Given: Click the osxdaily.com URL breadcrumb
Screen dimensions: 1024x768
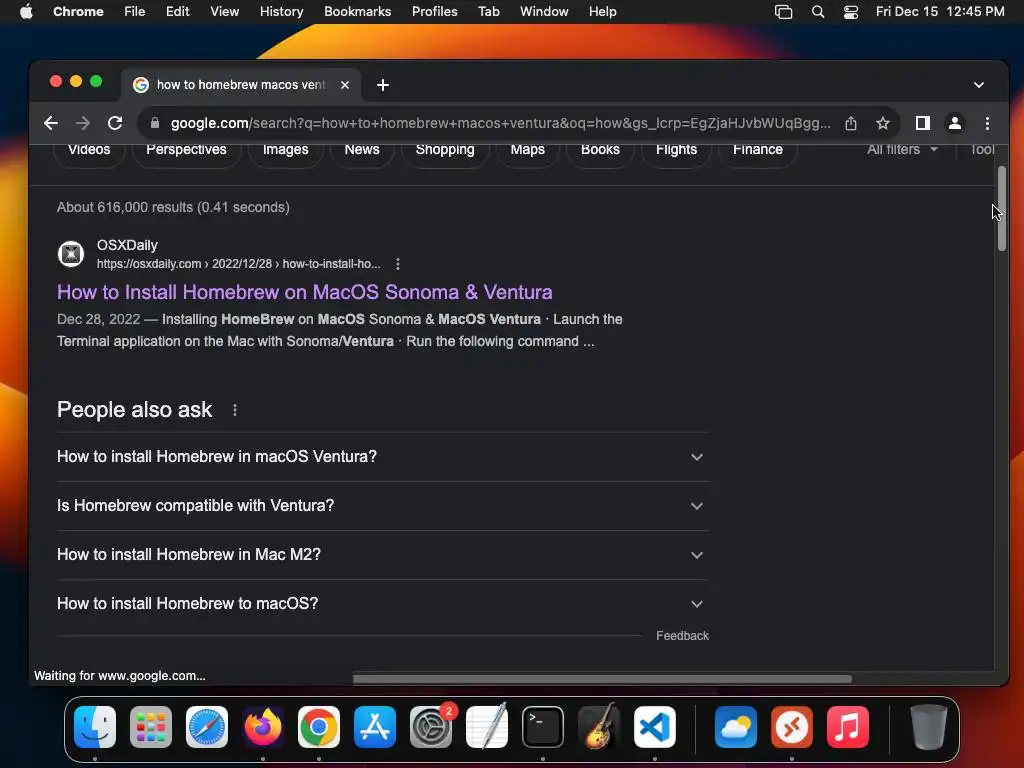Looking at the screenshot, I should (x=238, y=264).
